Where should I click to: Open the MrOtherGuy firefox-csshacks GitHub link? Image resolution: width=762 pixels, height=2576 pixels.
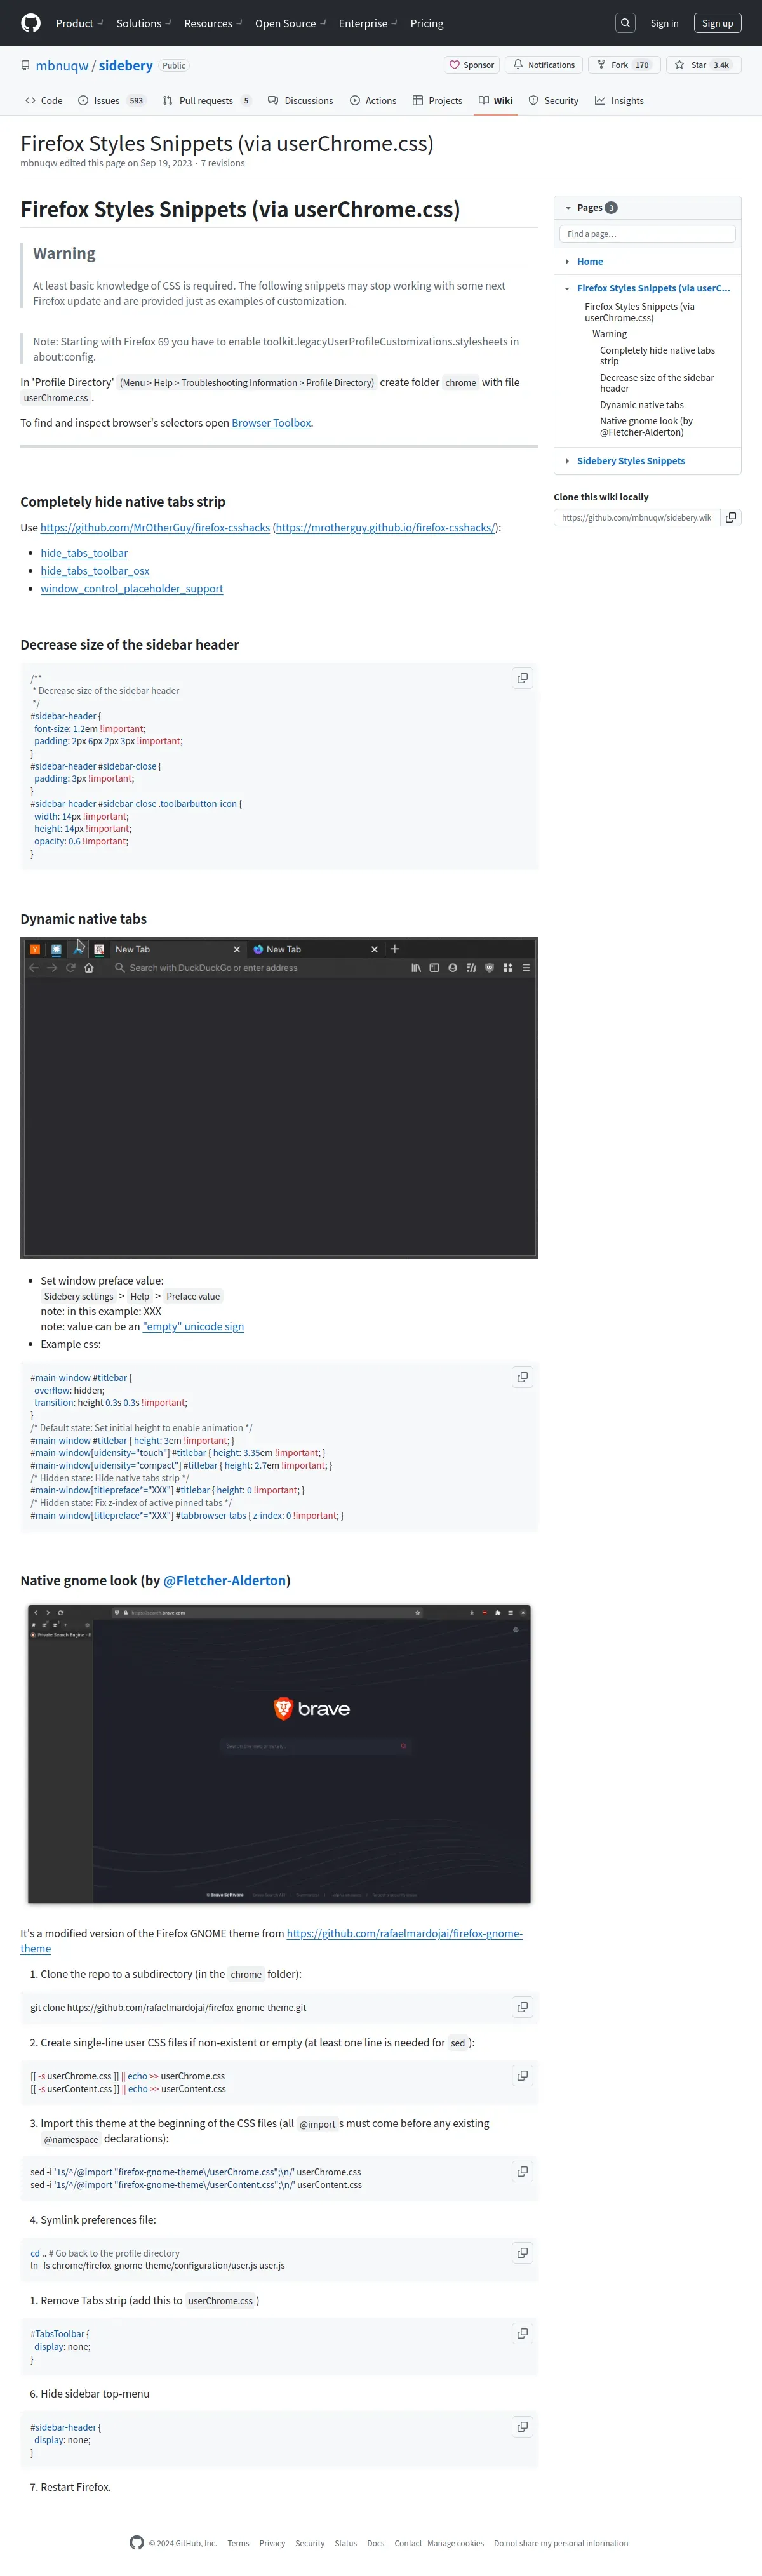pos(155,527)
